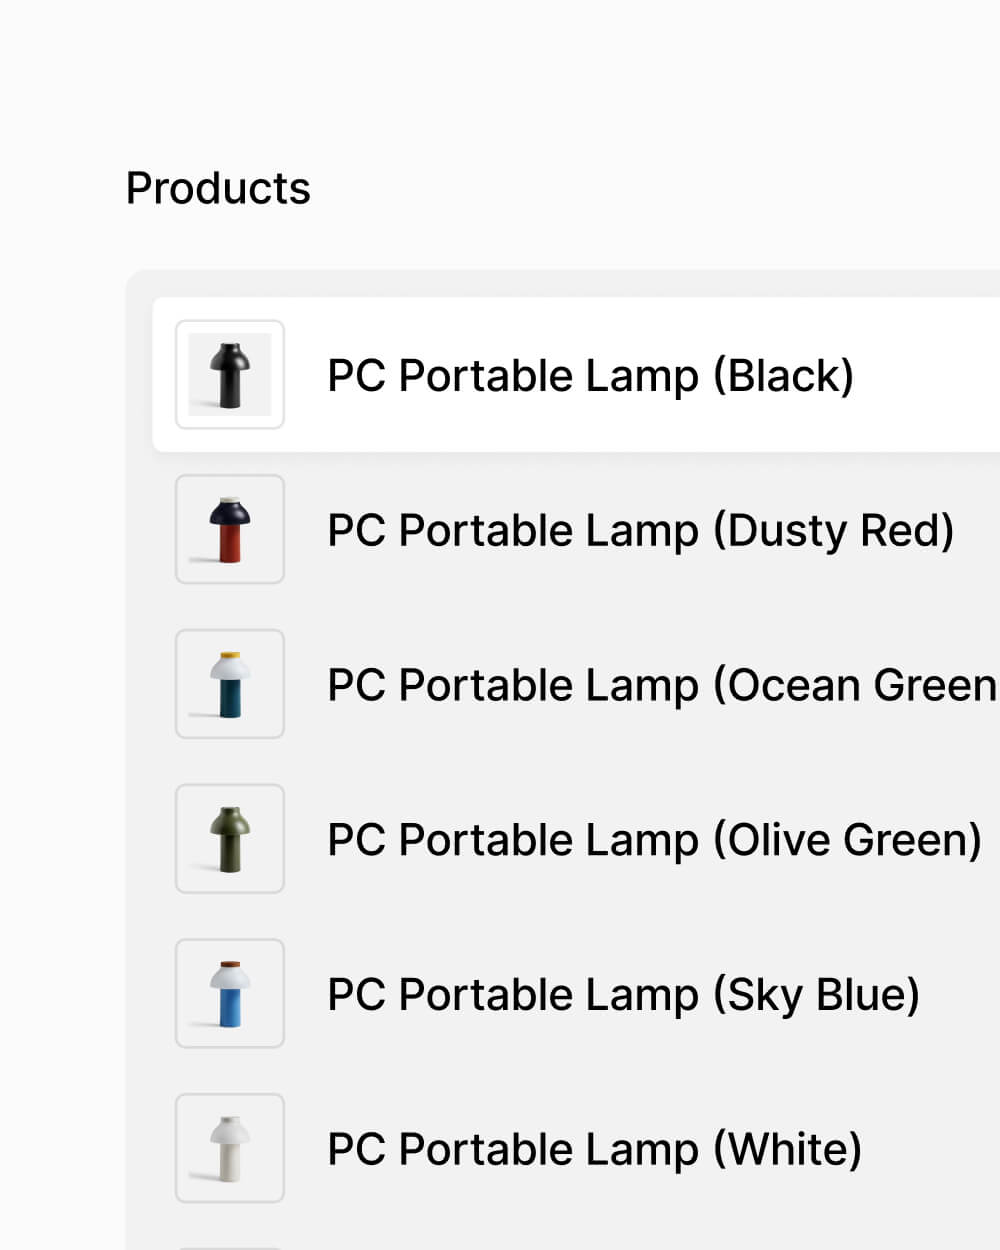The height and width of the screenshot is (1250, 1000).
Task: Click the Black lamp thumbnail image
Action: coord(230,375)
